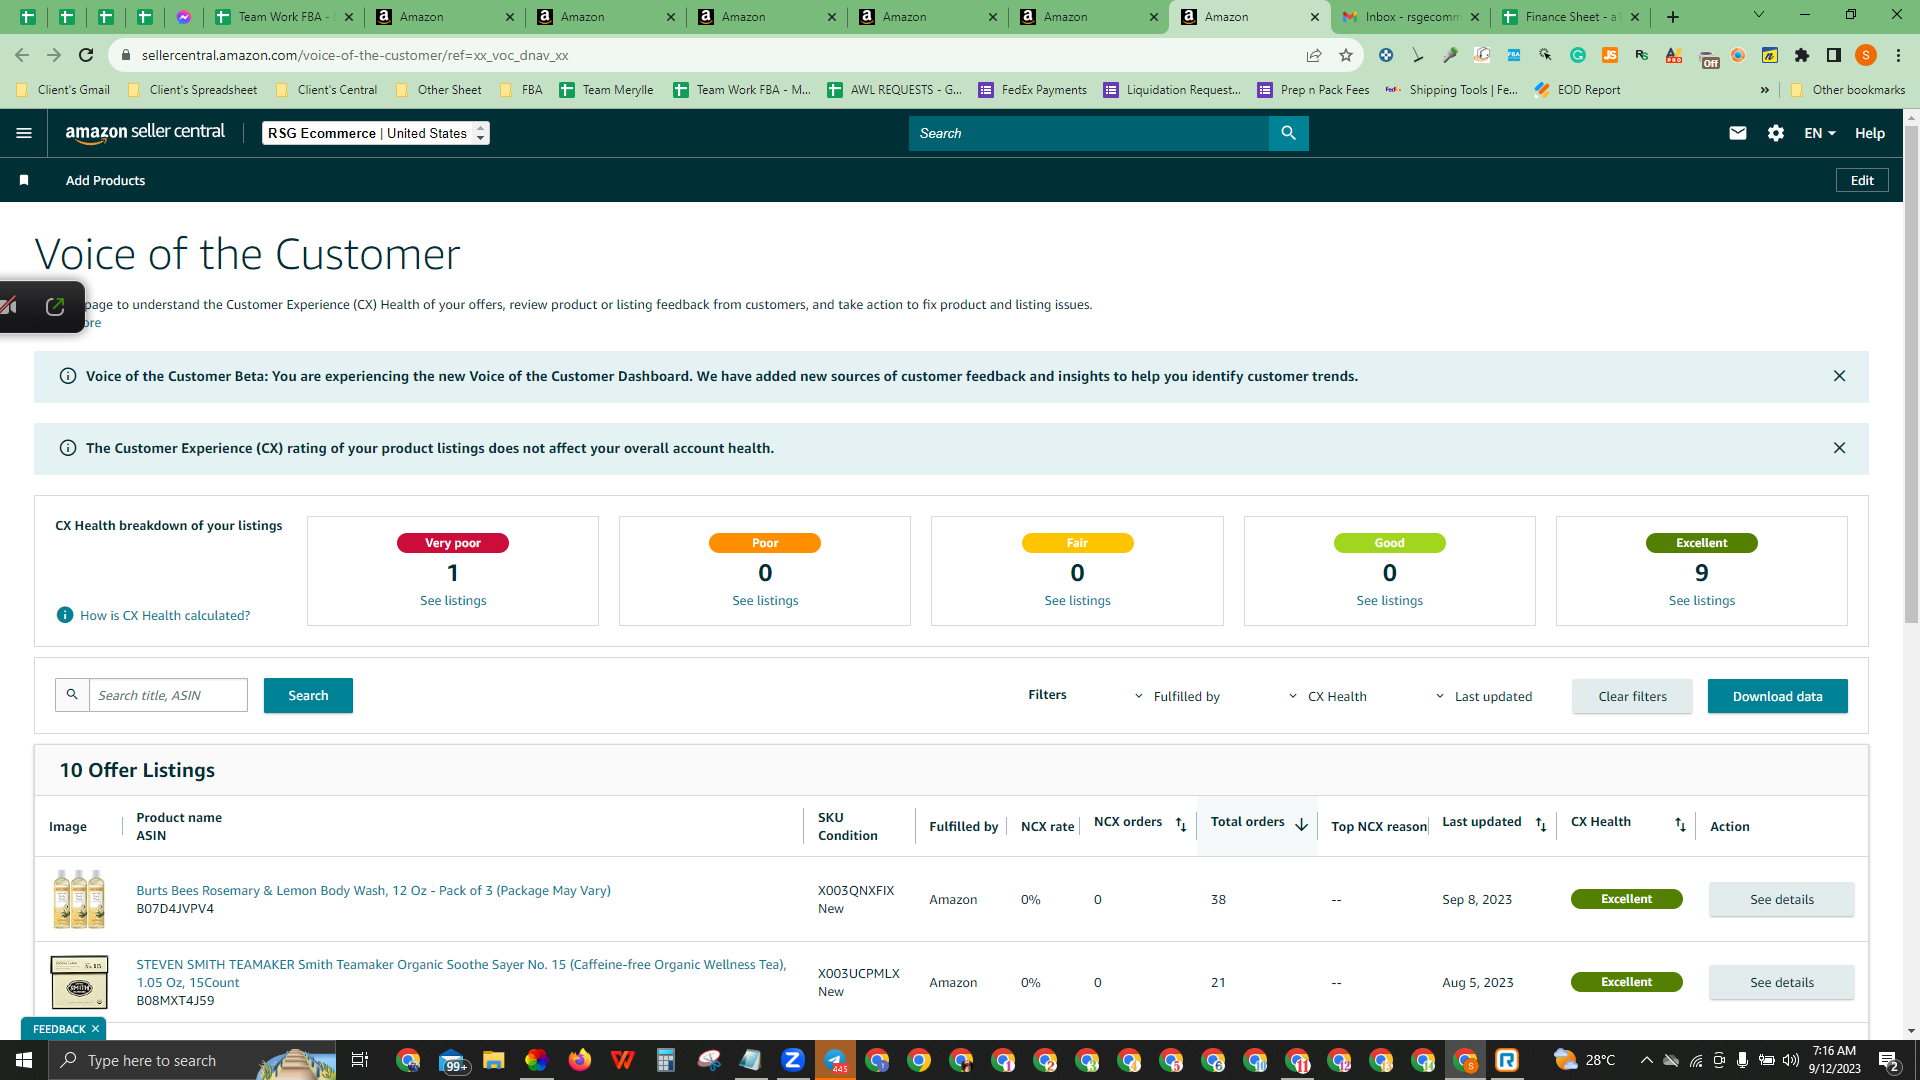Click the Search button beside title ASIN field
Image resolution: width=1920 pixels, height=1080 pixels.
point(308,695)
